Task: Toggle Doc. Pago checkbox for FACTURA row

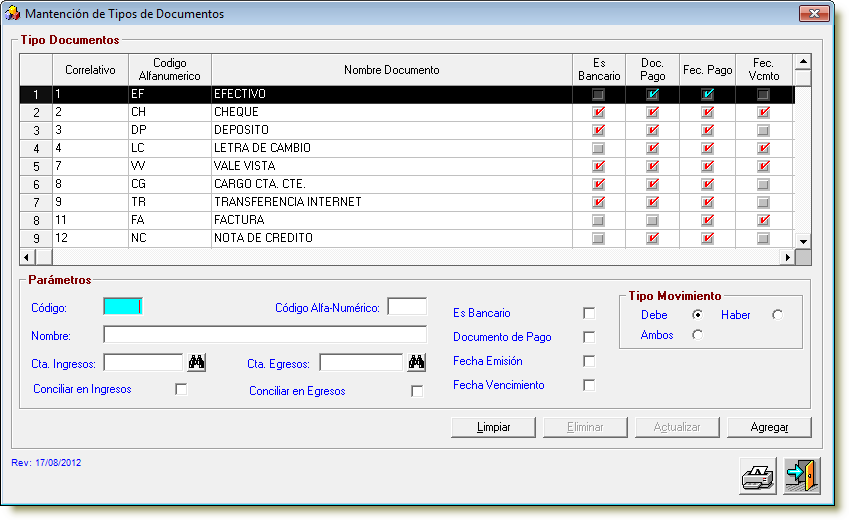Action: pyautogui.click(x=652, y=220)
